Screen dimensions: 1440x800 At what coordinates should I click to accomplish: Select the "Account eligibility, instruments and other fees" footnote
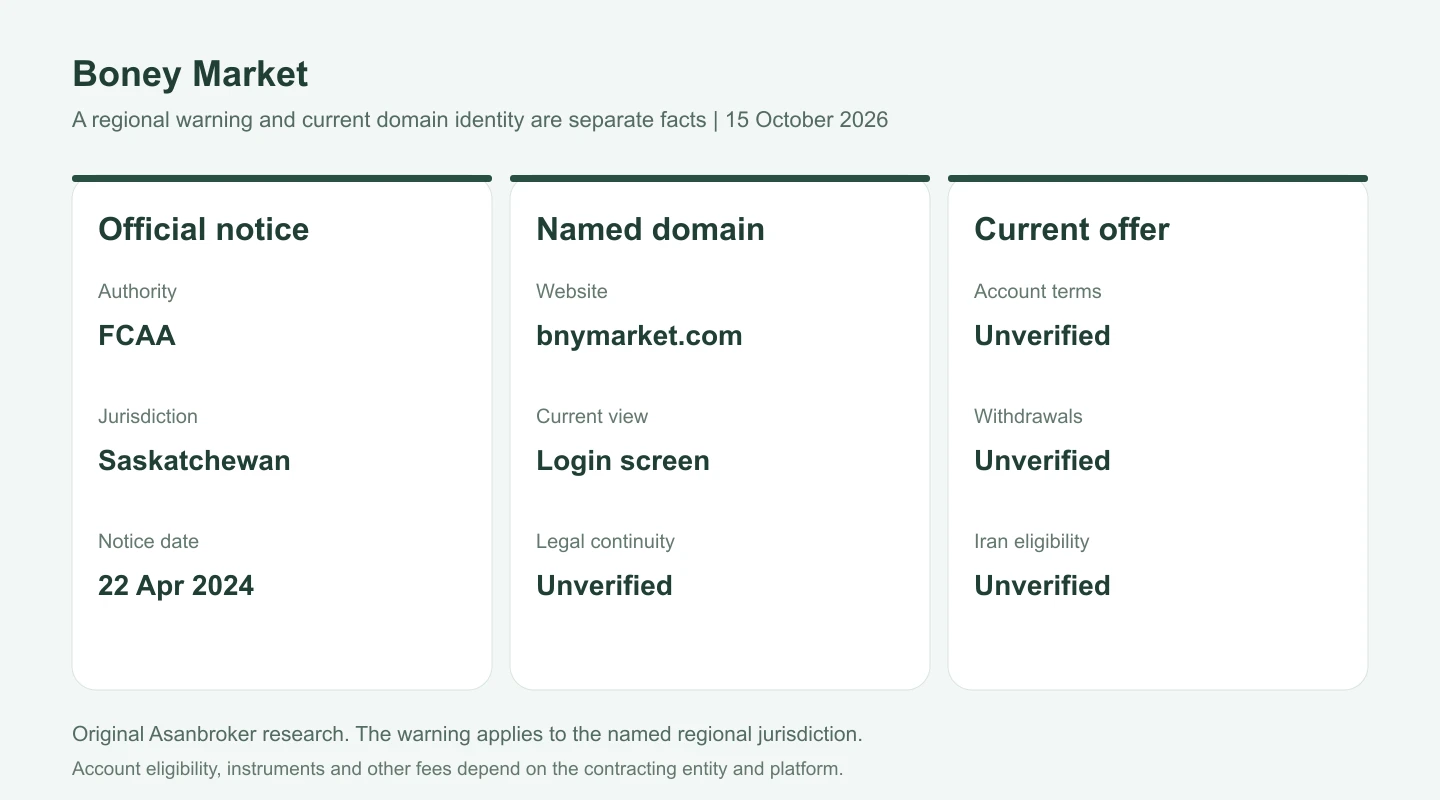tap(458, 769)
